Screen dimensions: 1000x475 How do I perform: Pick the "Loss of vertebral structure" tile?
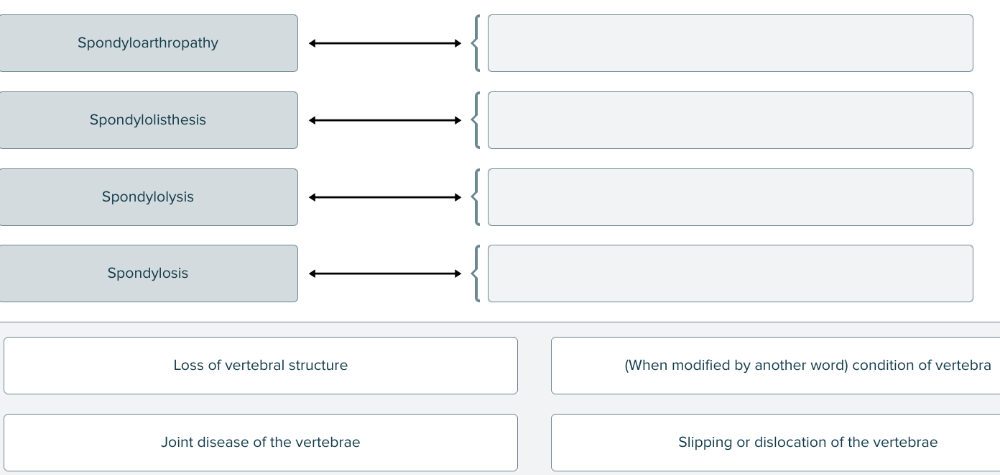(x=260, y=365)
